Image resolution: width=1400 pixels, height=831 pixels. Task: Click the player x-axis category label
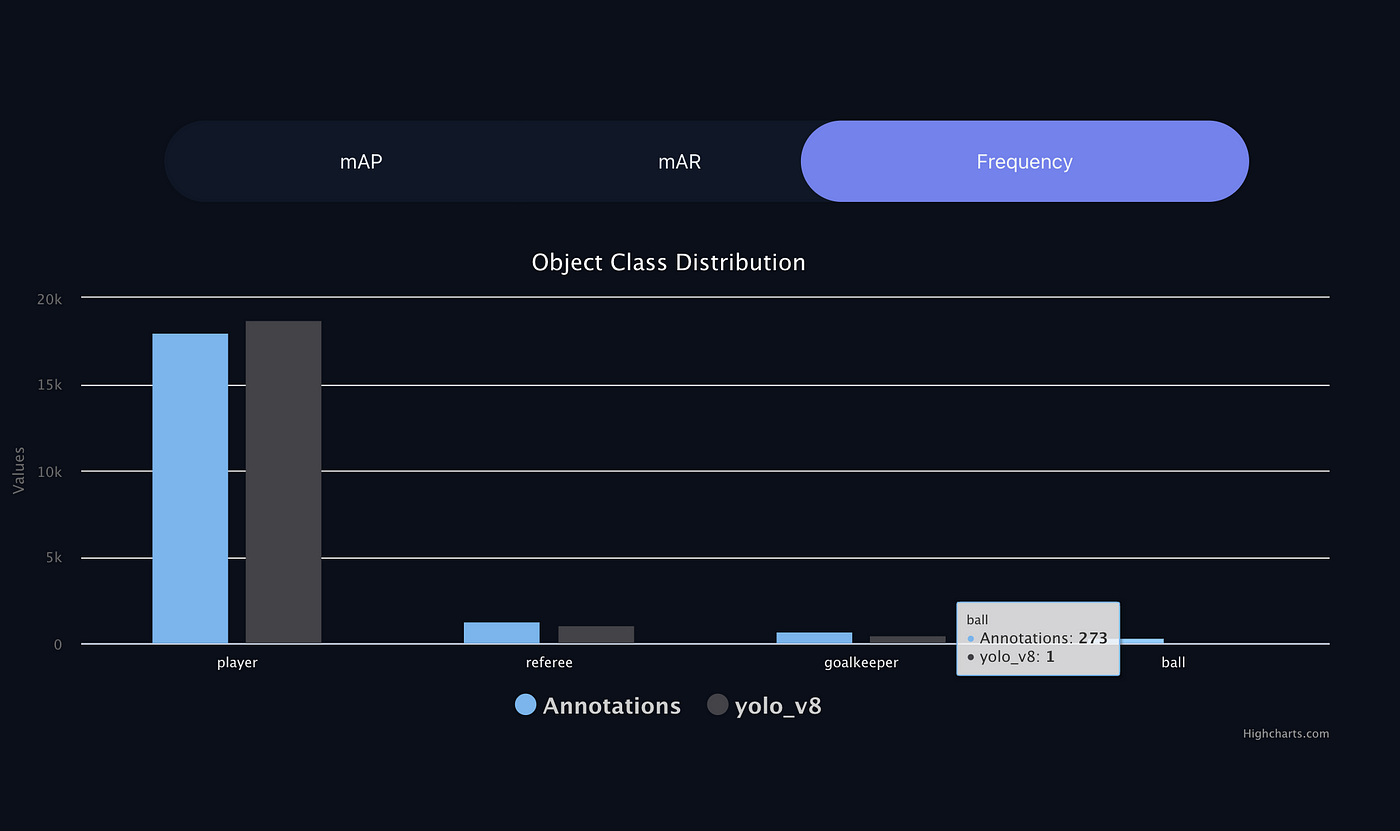237,663
